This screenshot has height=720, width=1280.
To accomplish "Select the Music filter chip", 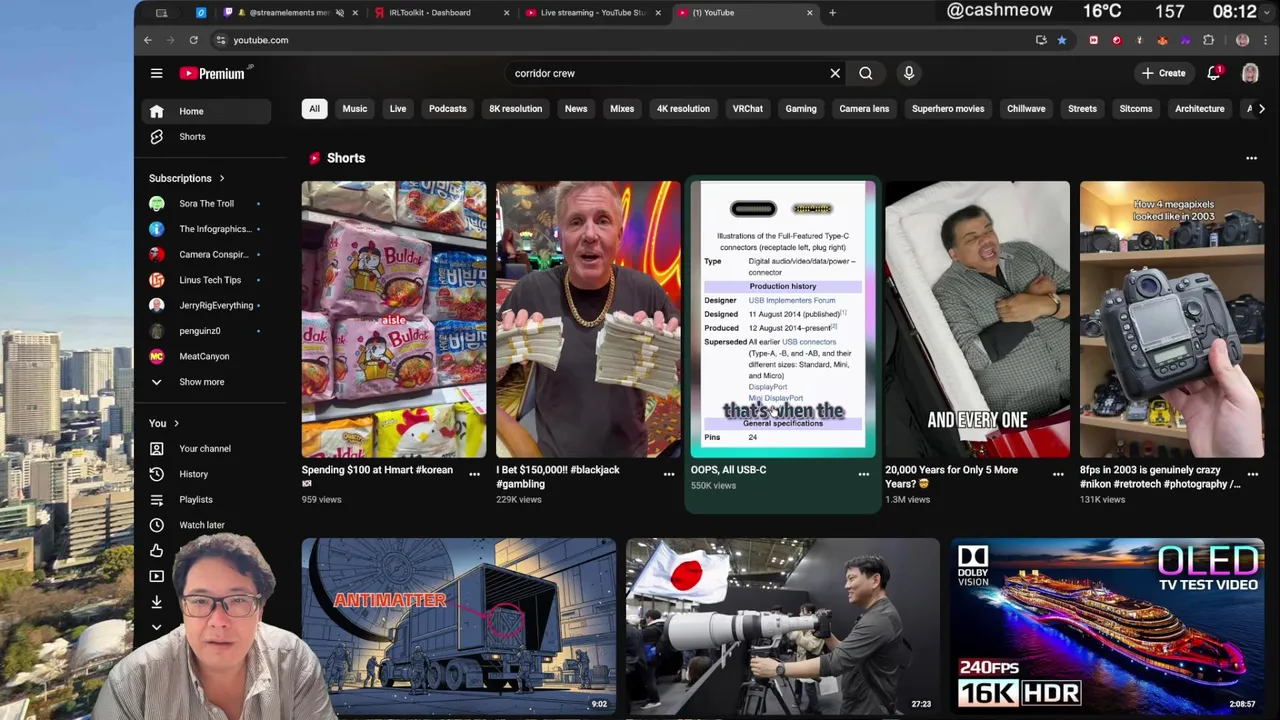I will click(x=355, y=109).
